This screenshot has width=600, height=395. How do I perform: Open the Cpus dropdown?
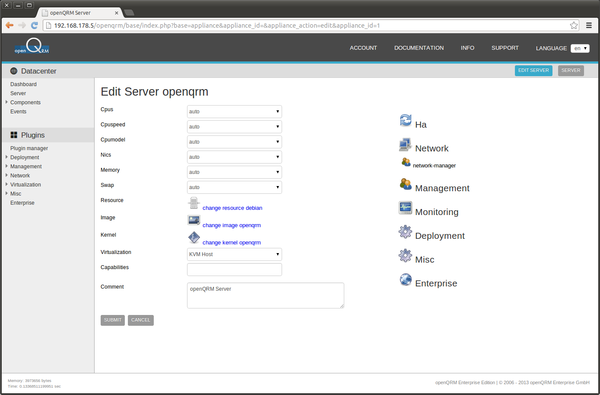(234, 111)
